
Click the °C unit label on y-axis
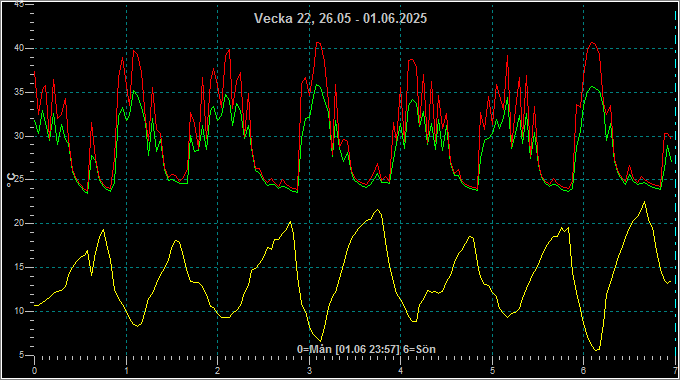[11, 180]
